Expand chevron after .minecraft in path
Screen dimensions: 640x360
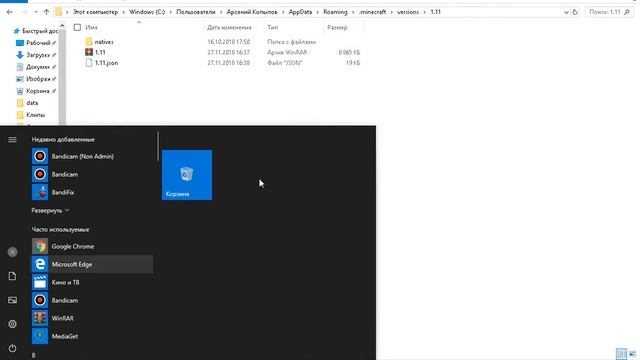[x=391, y=12]
